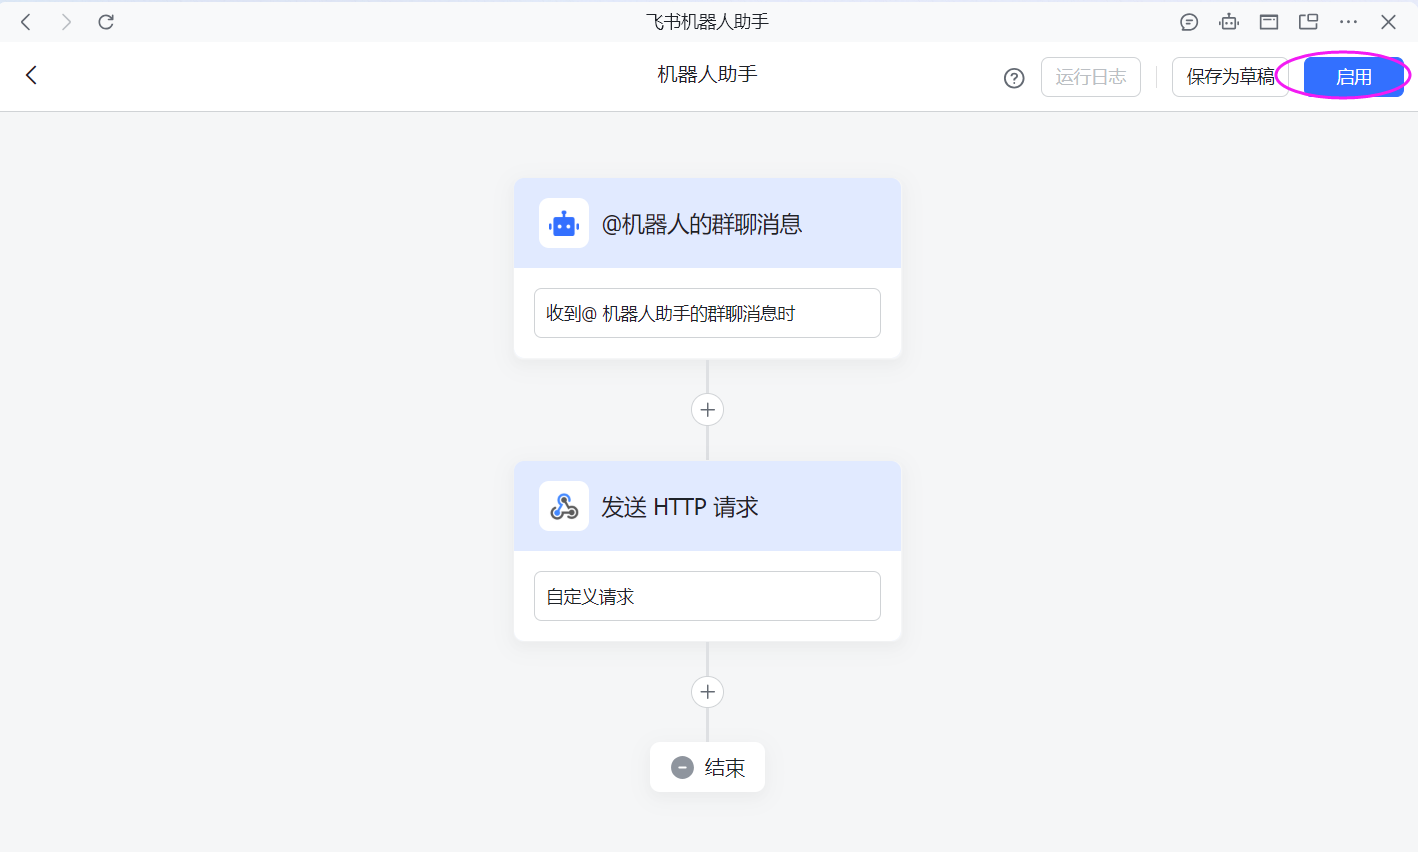Add a step after the trigger node

click(707, 409)
